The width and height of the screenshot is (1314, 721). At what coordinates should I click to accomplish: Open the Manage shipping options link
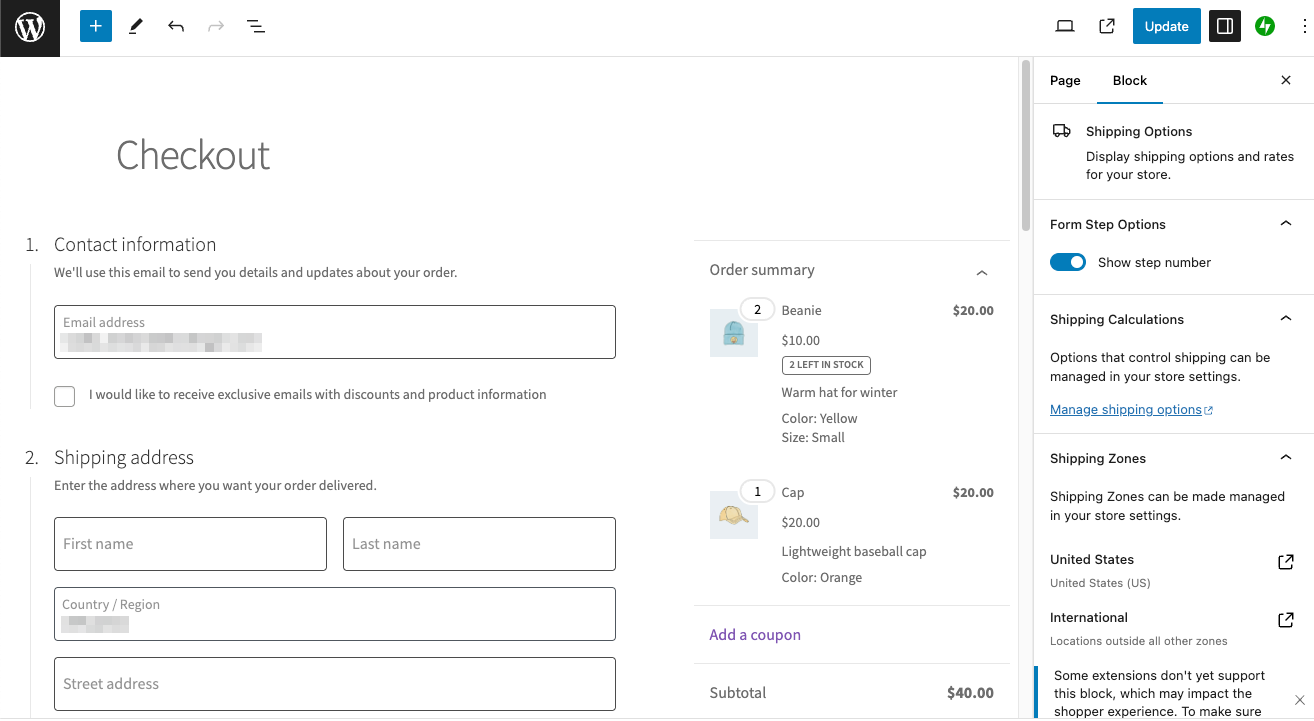tap(1125, 409)
